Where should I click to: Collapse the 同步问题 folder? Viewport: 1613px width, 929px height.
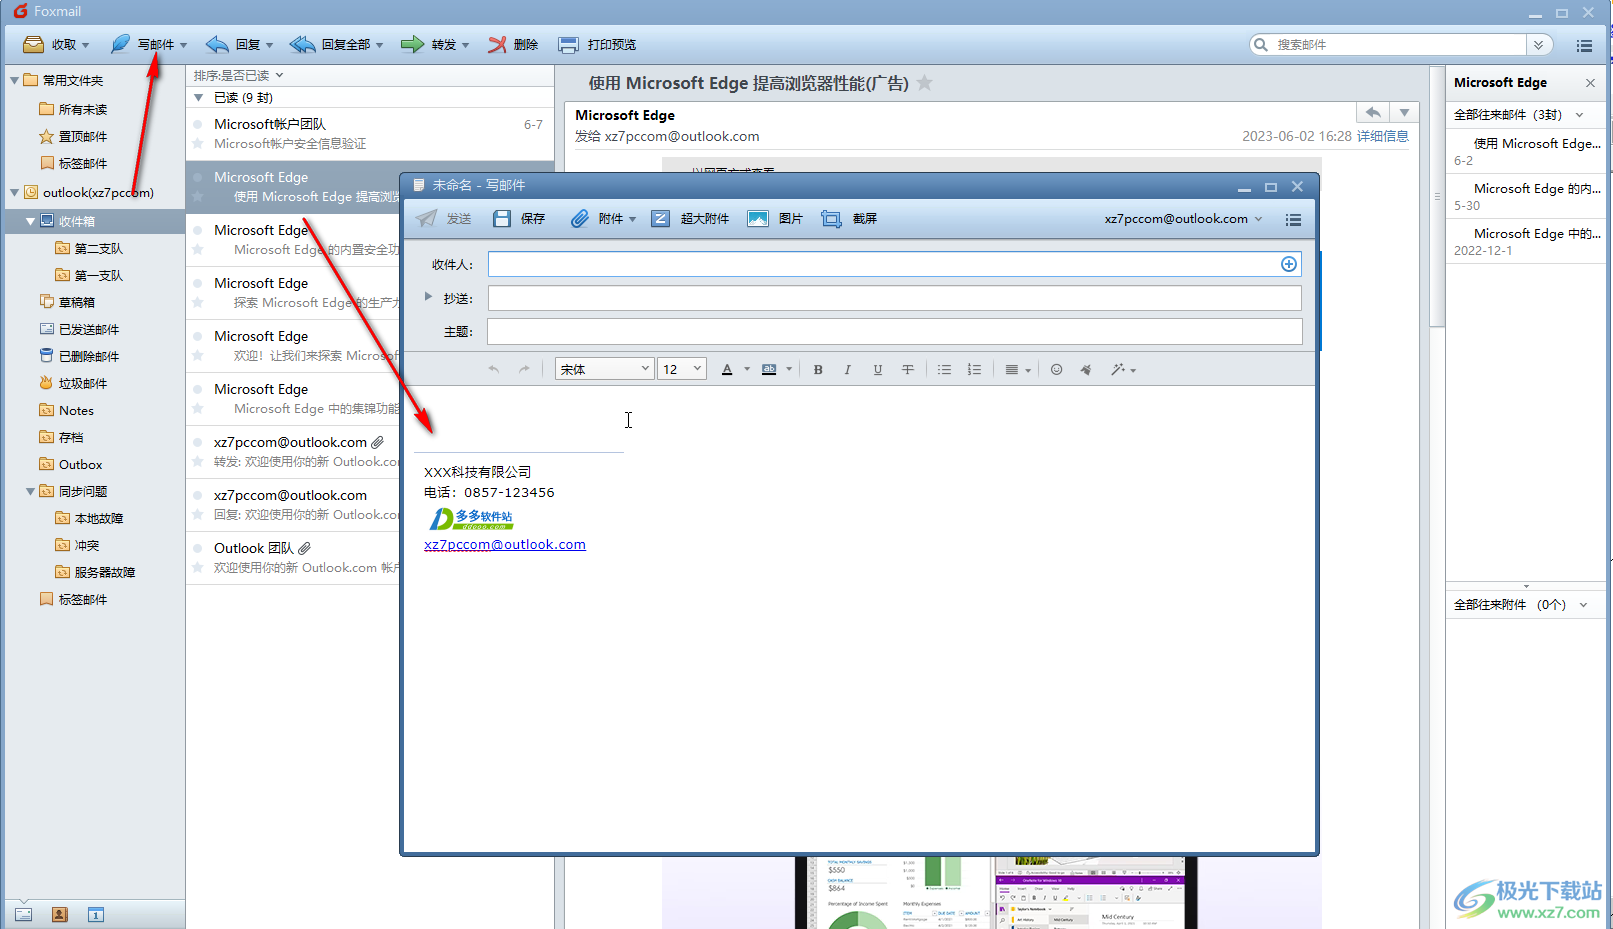(30, 491)
